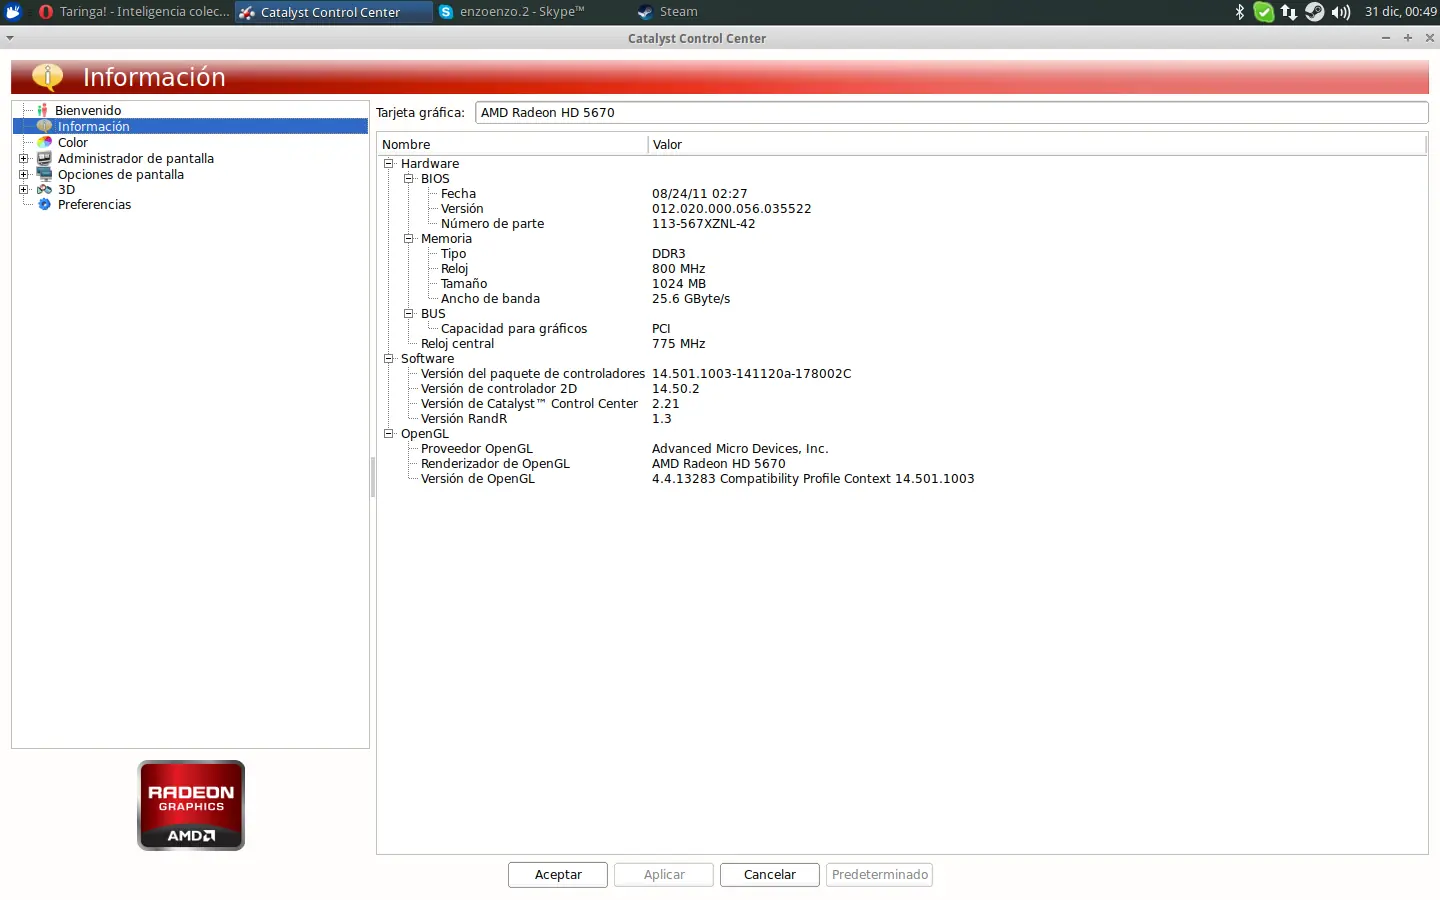The width and height of the screenshot is (1440, 900).
Task: Select the BIOS Fecha row
Action: coord(900,193)
